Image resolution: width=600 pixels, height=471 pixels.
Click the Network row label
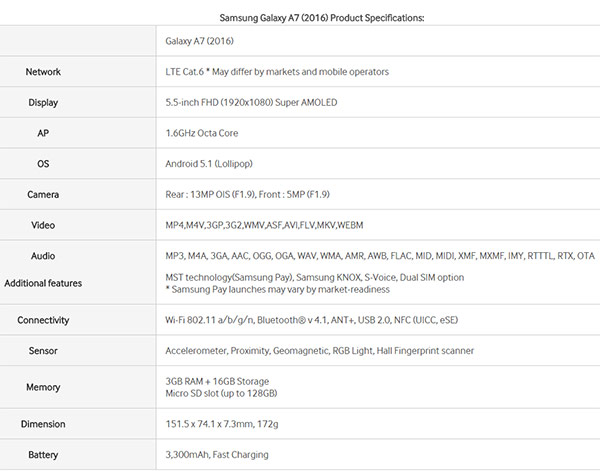43,72
